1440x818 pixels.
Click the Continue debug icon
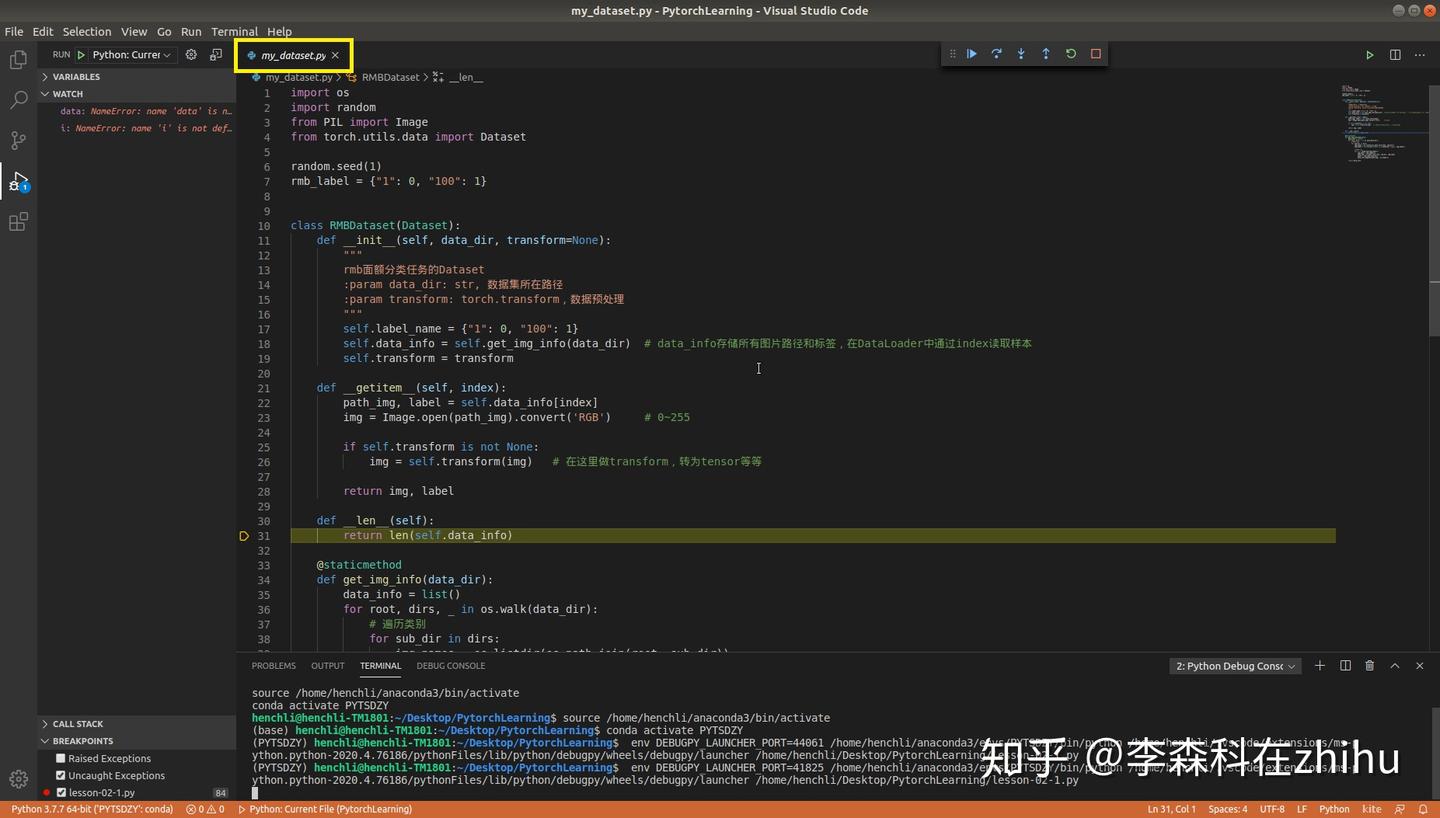click(x=971, y=54)
